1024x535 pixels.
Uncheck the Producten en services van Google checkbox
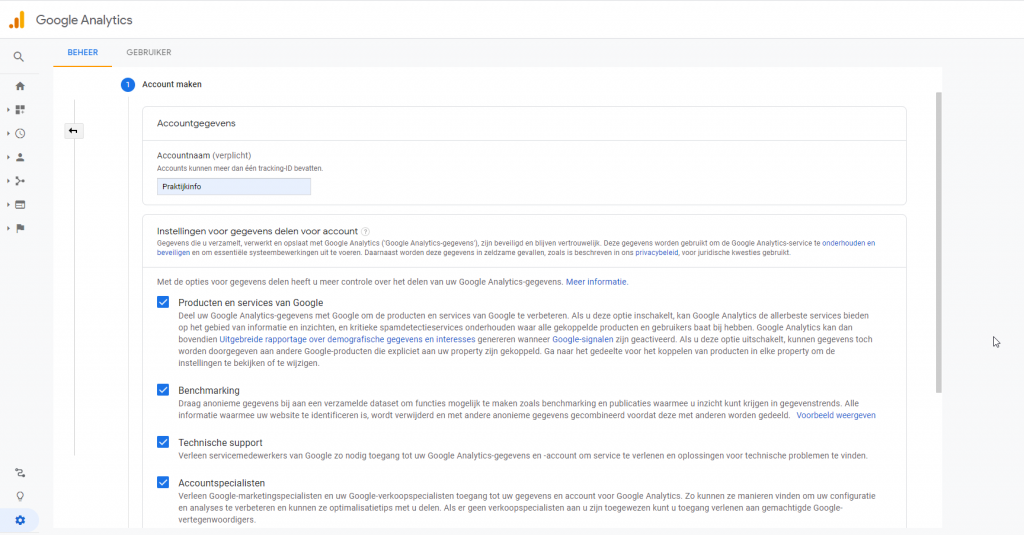163,302
